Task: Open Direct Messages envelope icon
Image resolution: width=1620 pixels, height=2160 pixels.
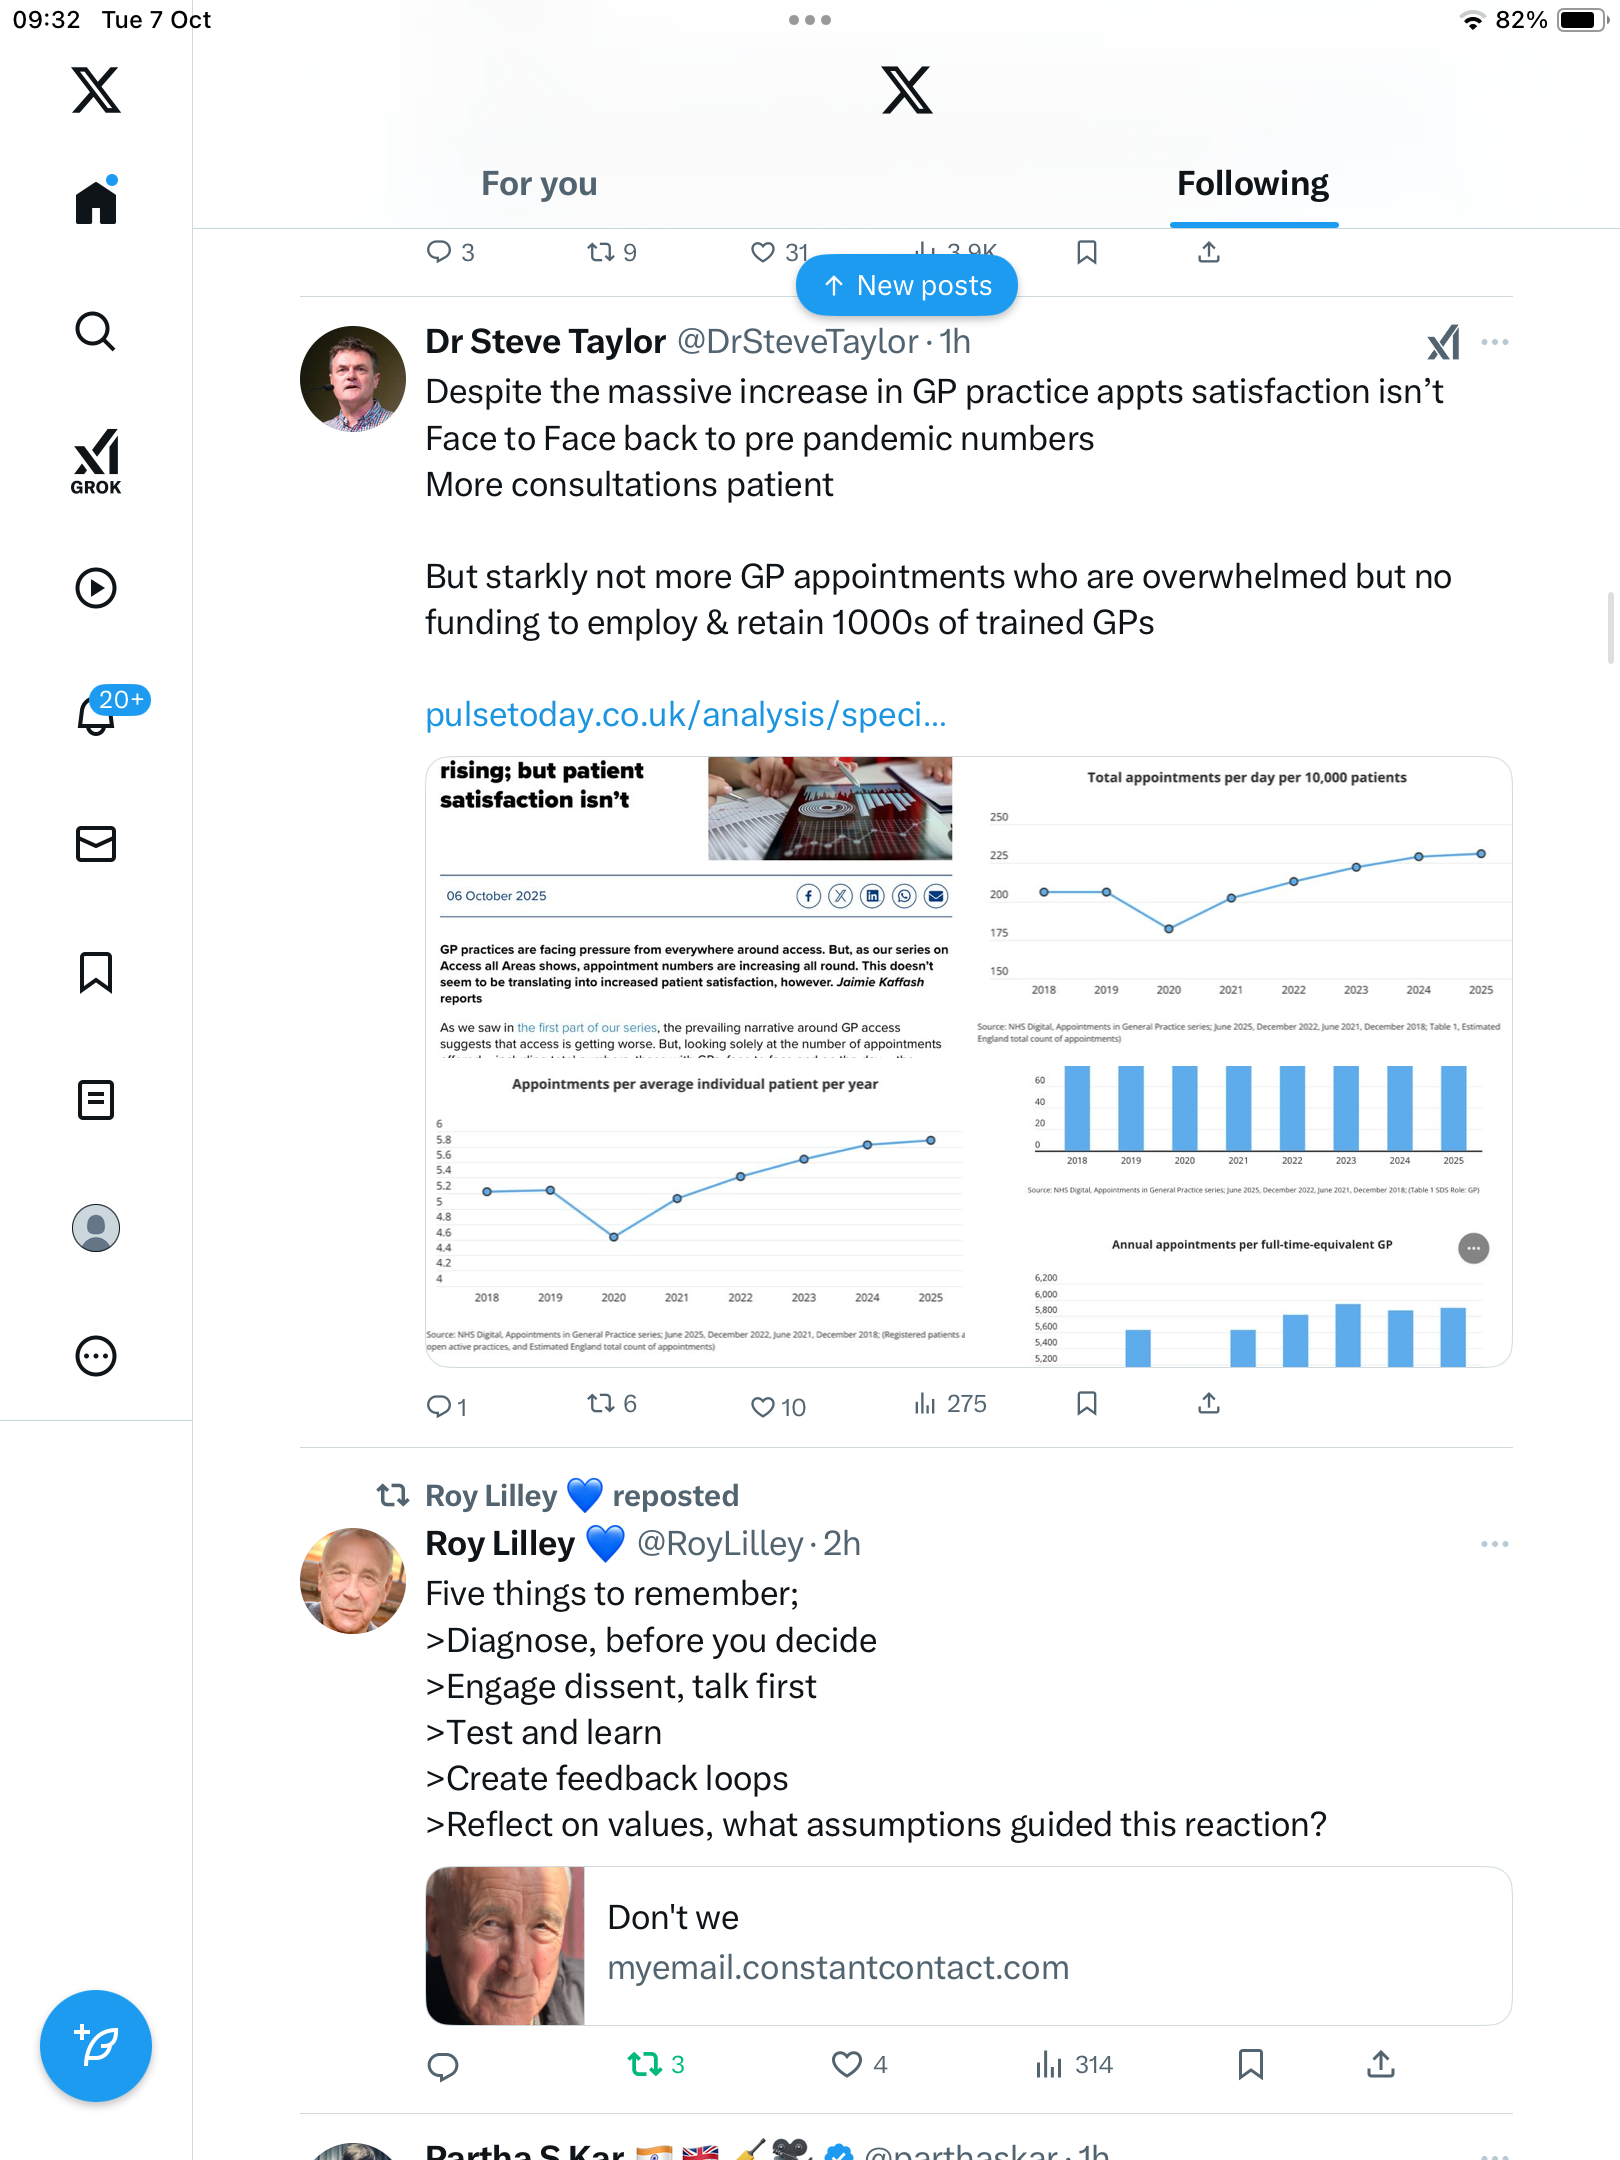Action: tap(96, 844)
